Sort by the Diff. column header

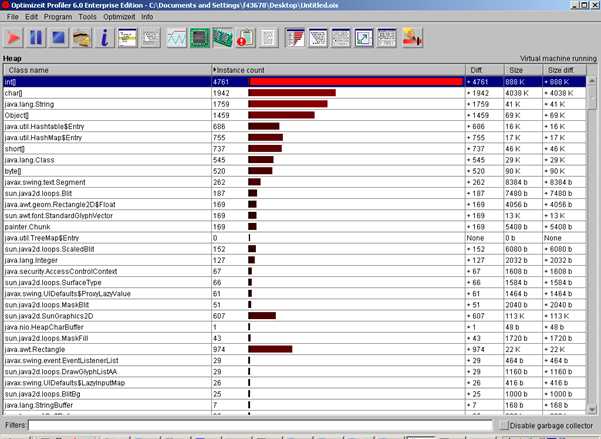click(x=485, y=70)
